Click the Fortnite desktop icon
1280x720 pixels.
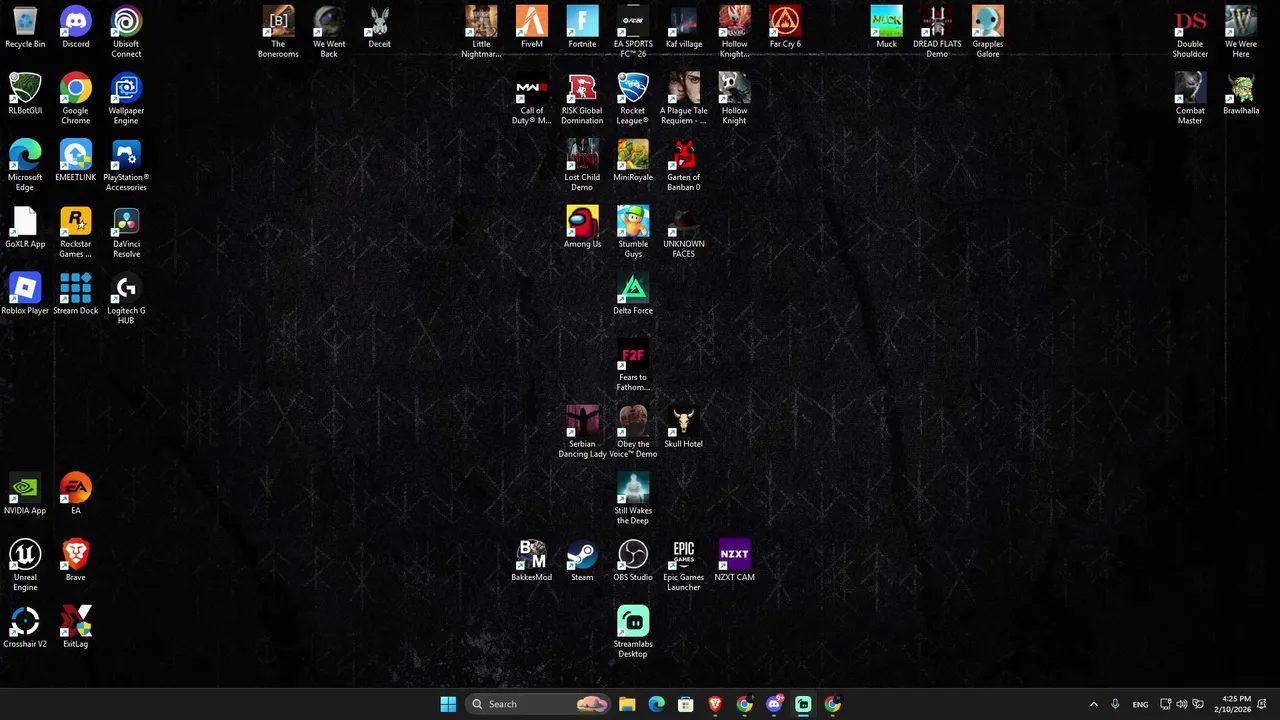pos(582,28)
